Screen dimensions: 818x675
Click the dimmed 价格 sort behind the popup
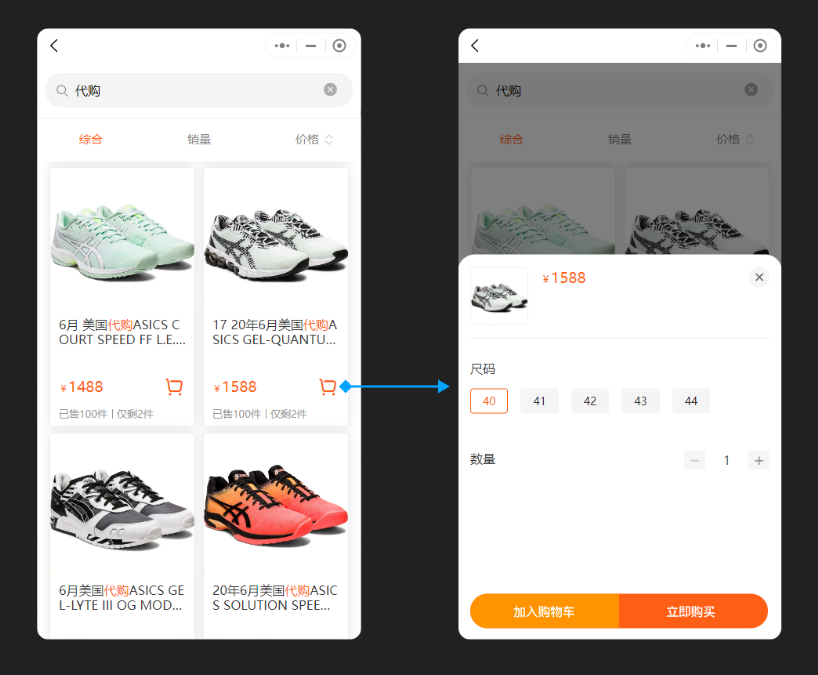[x=735, y=139]
